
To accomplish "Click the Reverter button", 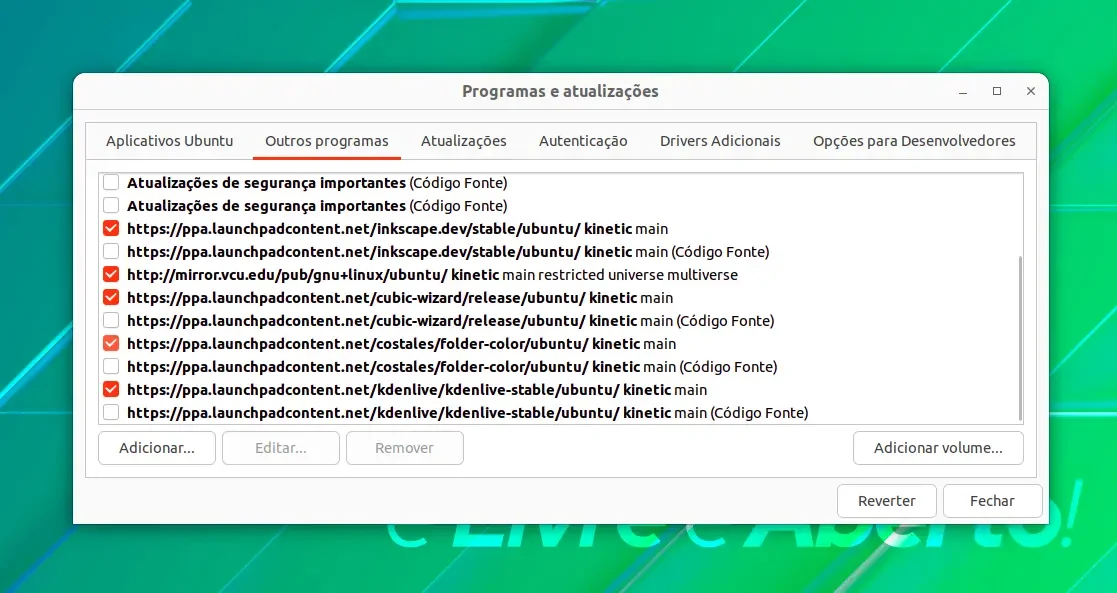I will (x=887, y=501).
